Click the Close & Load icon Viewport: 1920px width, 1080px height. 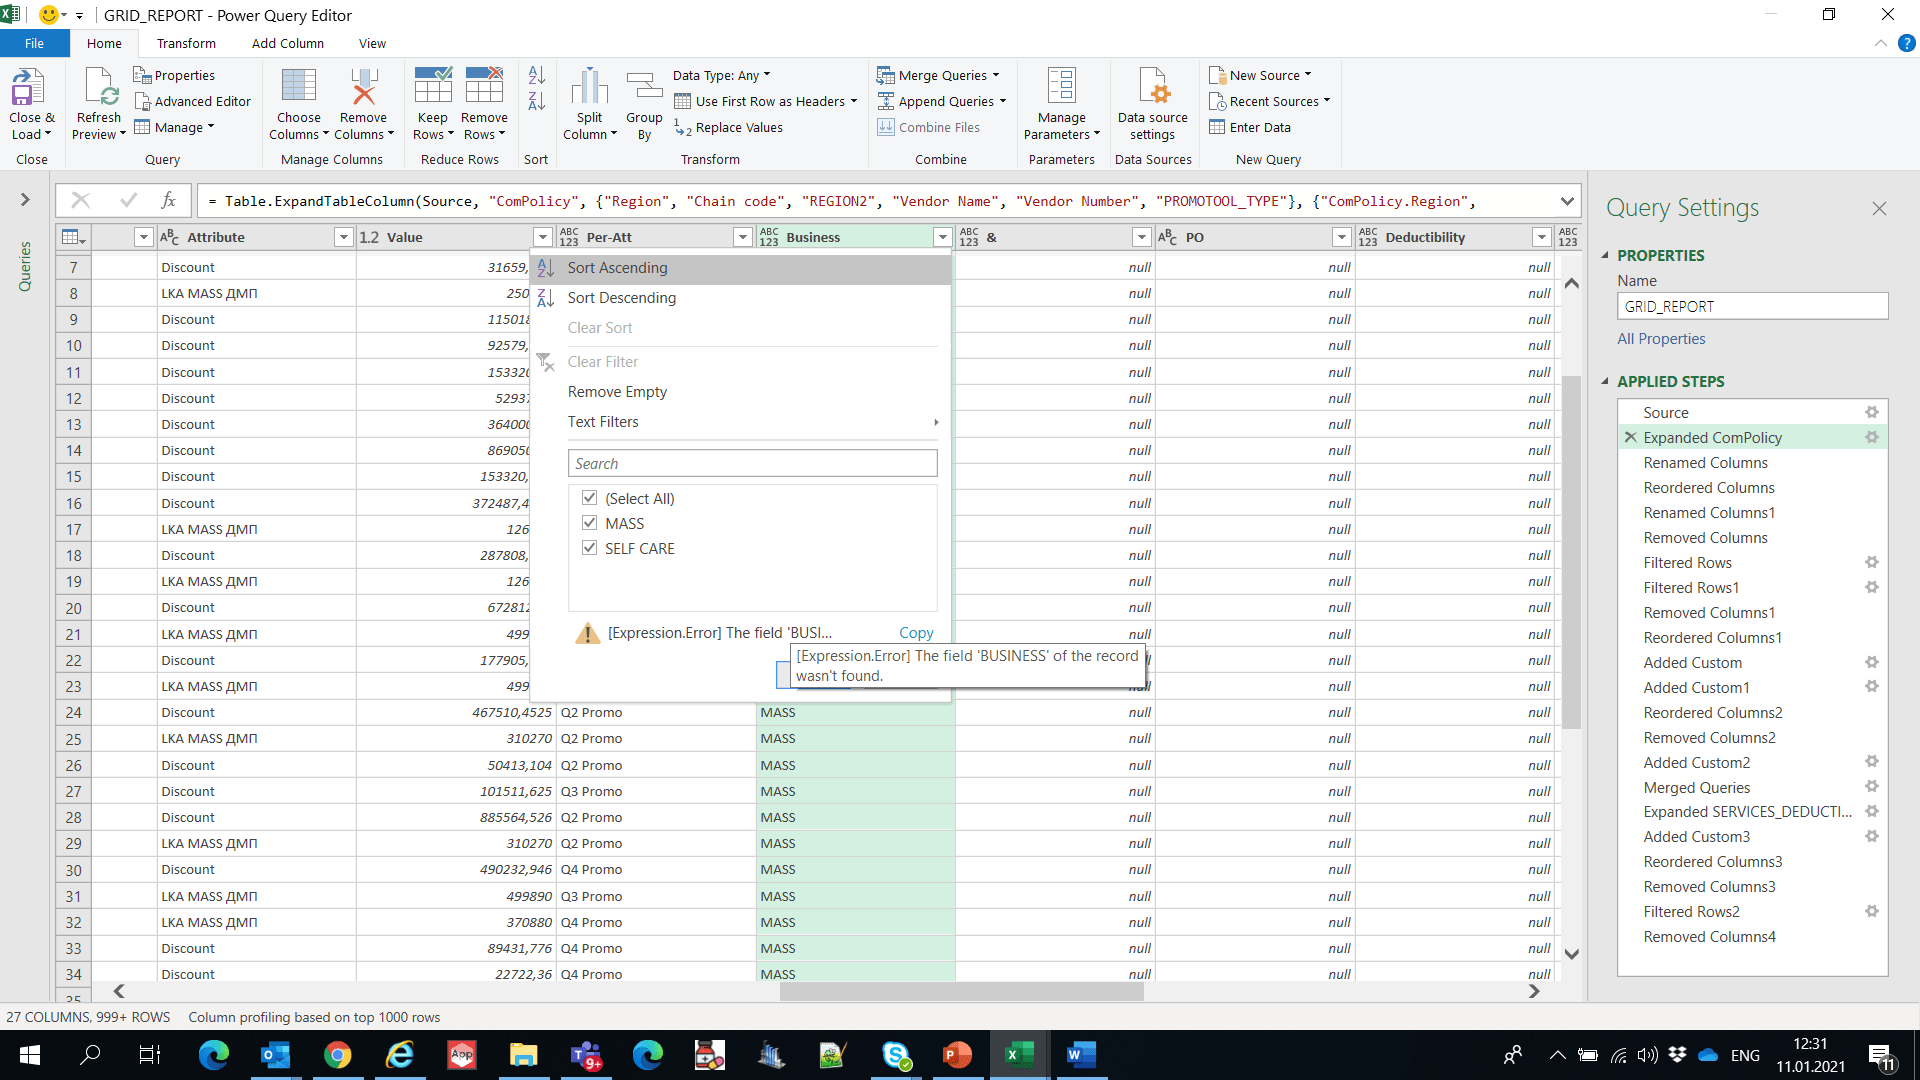28,90
